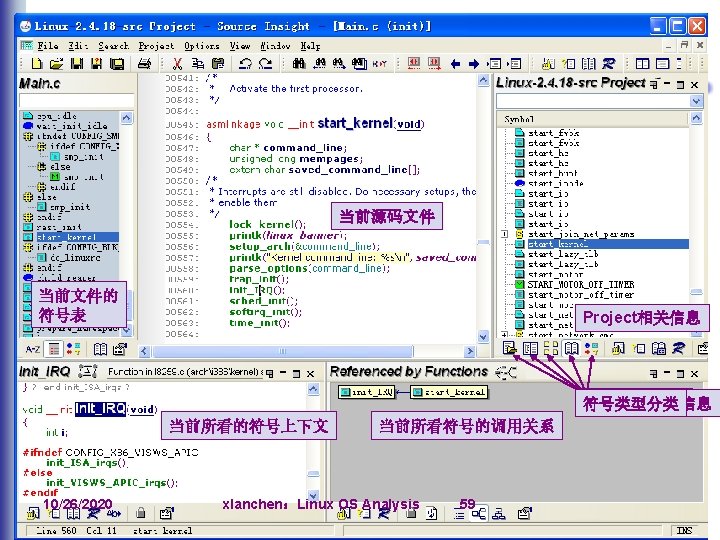Click the A-Z sort symbols button

tap(33, 349)
